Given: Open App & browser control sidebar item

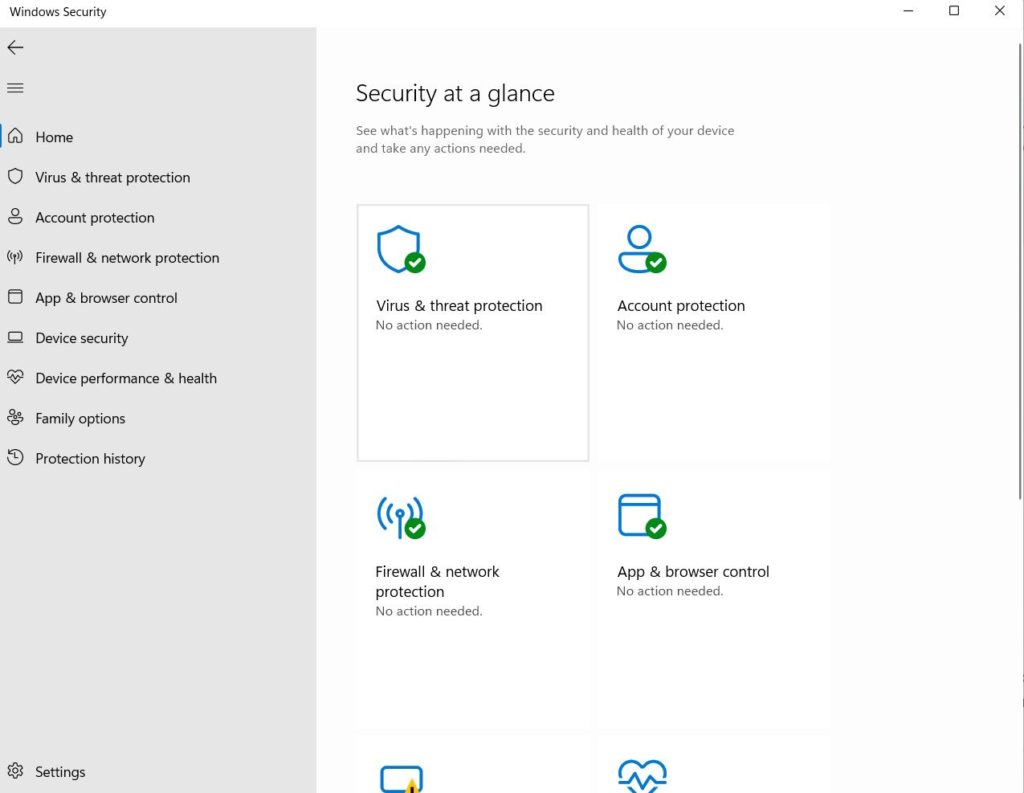Looking at the screenshot, I should tap(158, 298).
